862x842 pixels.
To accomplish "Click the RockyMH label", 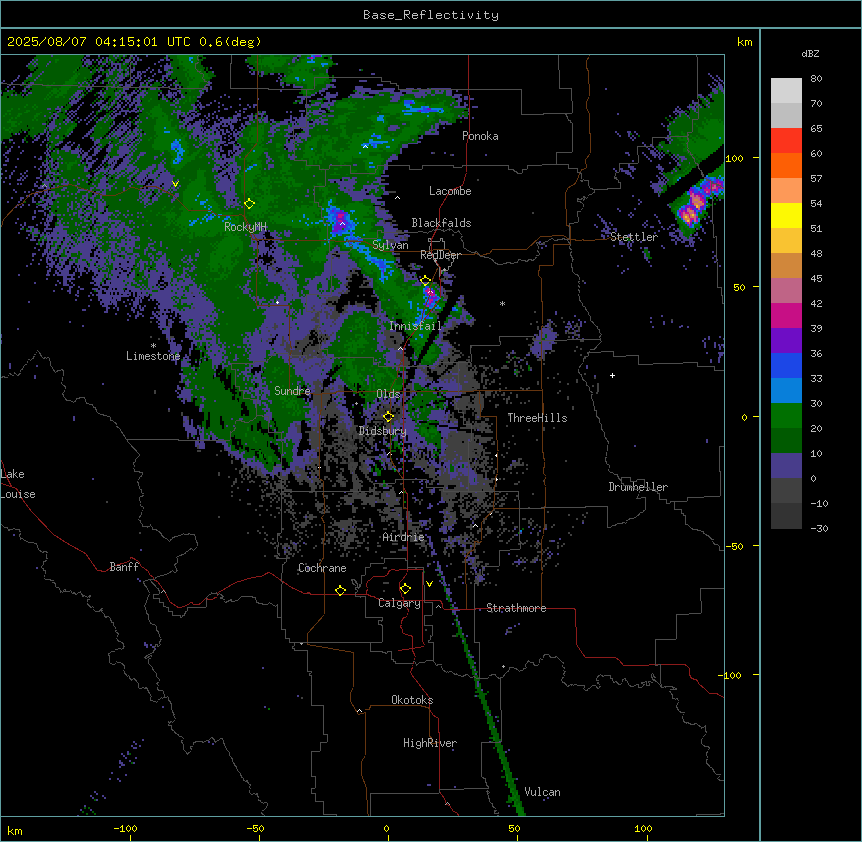I will pos(245,227).
